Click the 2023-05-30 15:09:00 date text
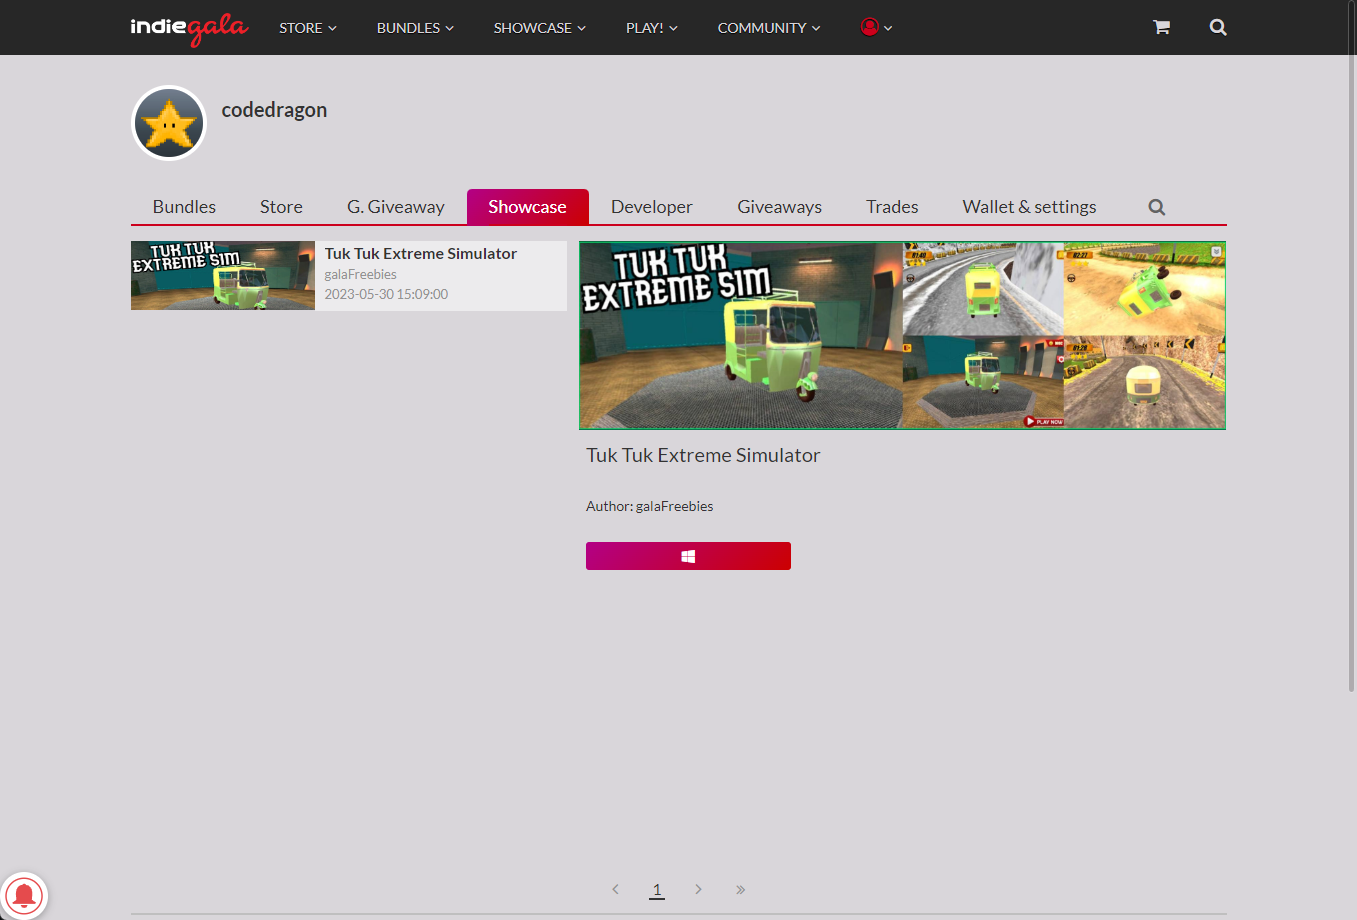1357x920 pixels. tap(386, 294)
